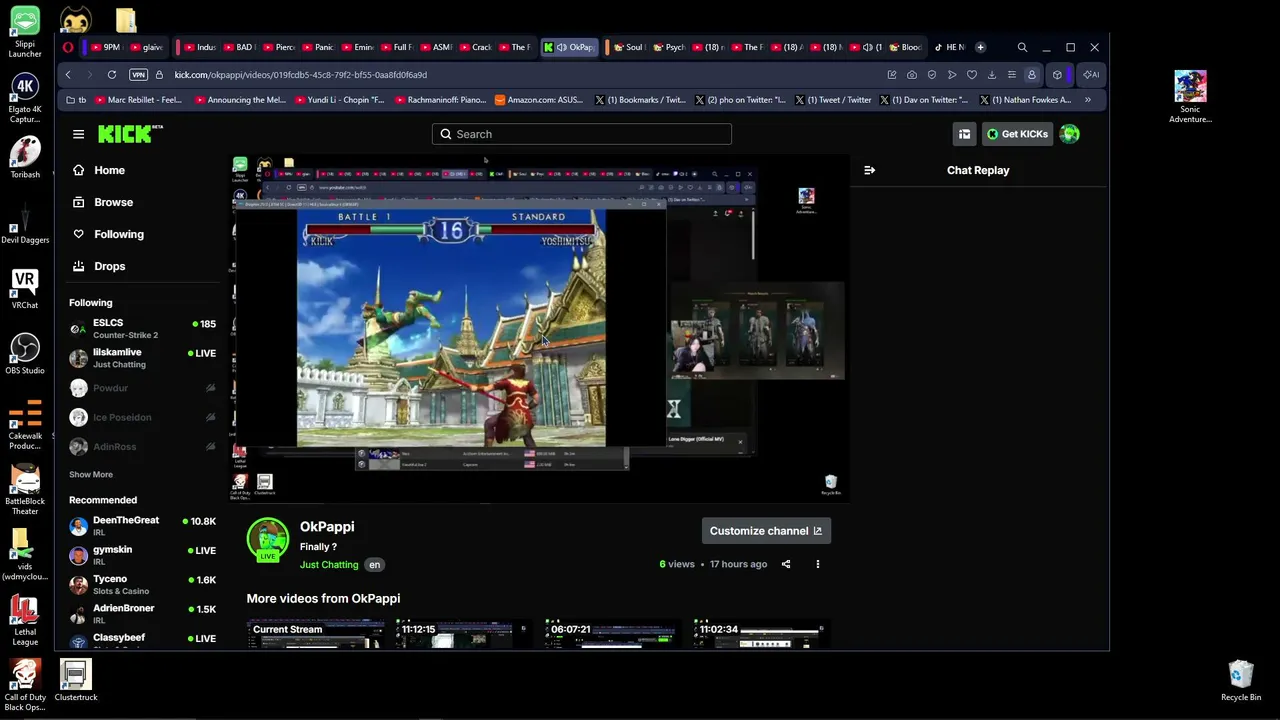Viewport: 1280px width, 720px height.
Task: Switch to the OkPappi Kick tab
Action: pyautogui.click(x=570, y=47)
